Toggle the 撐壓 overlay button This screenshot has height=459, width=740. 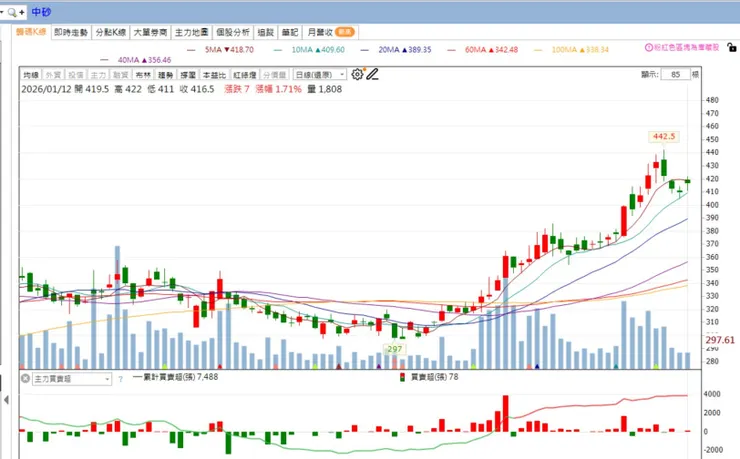click(188, 75)
